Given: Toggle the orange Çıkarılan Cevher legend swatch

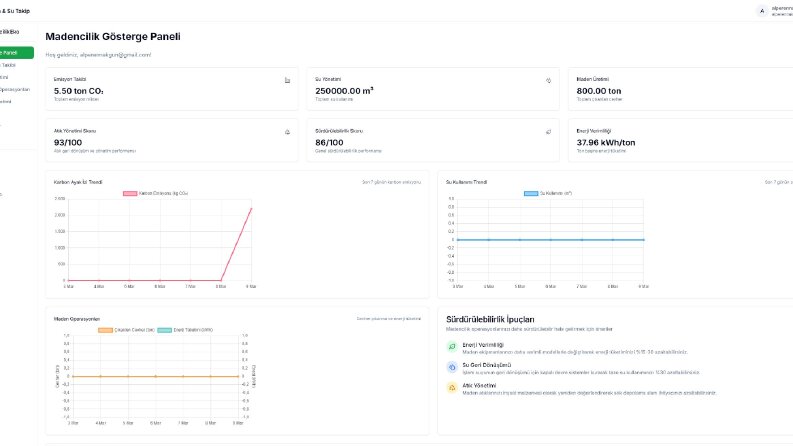Looking at the screenshot, I should pyautogui.click(x=105, y=330).
